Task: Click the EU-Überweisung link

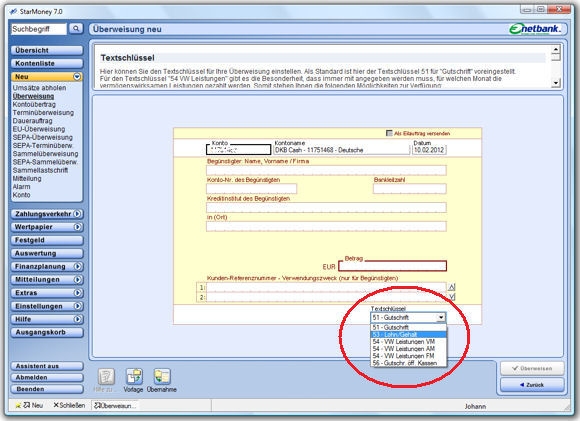Action: (39, 129)
